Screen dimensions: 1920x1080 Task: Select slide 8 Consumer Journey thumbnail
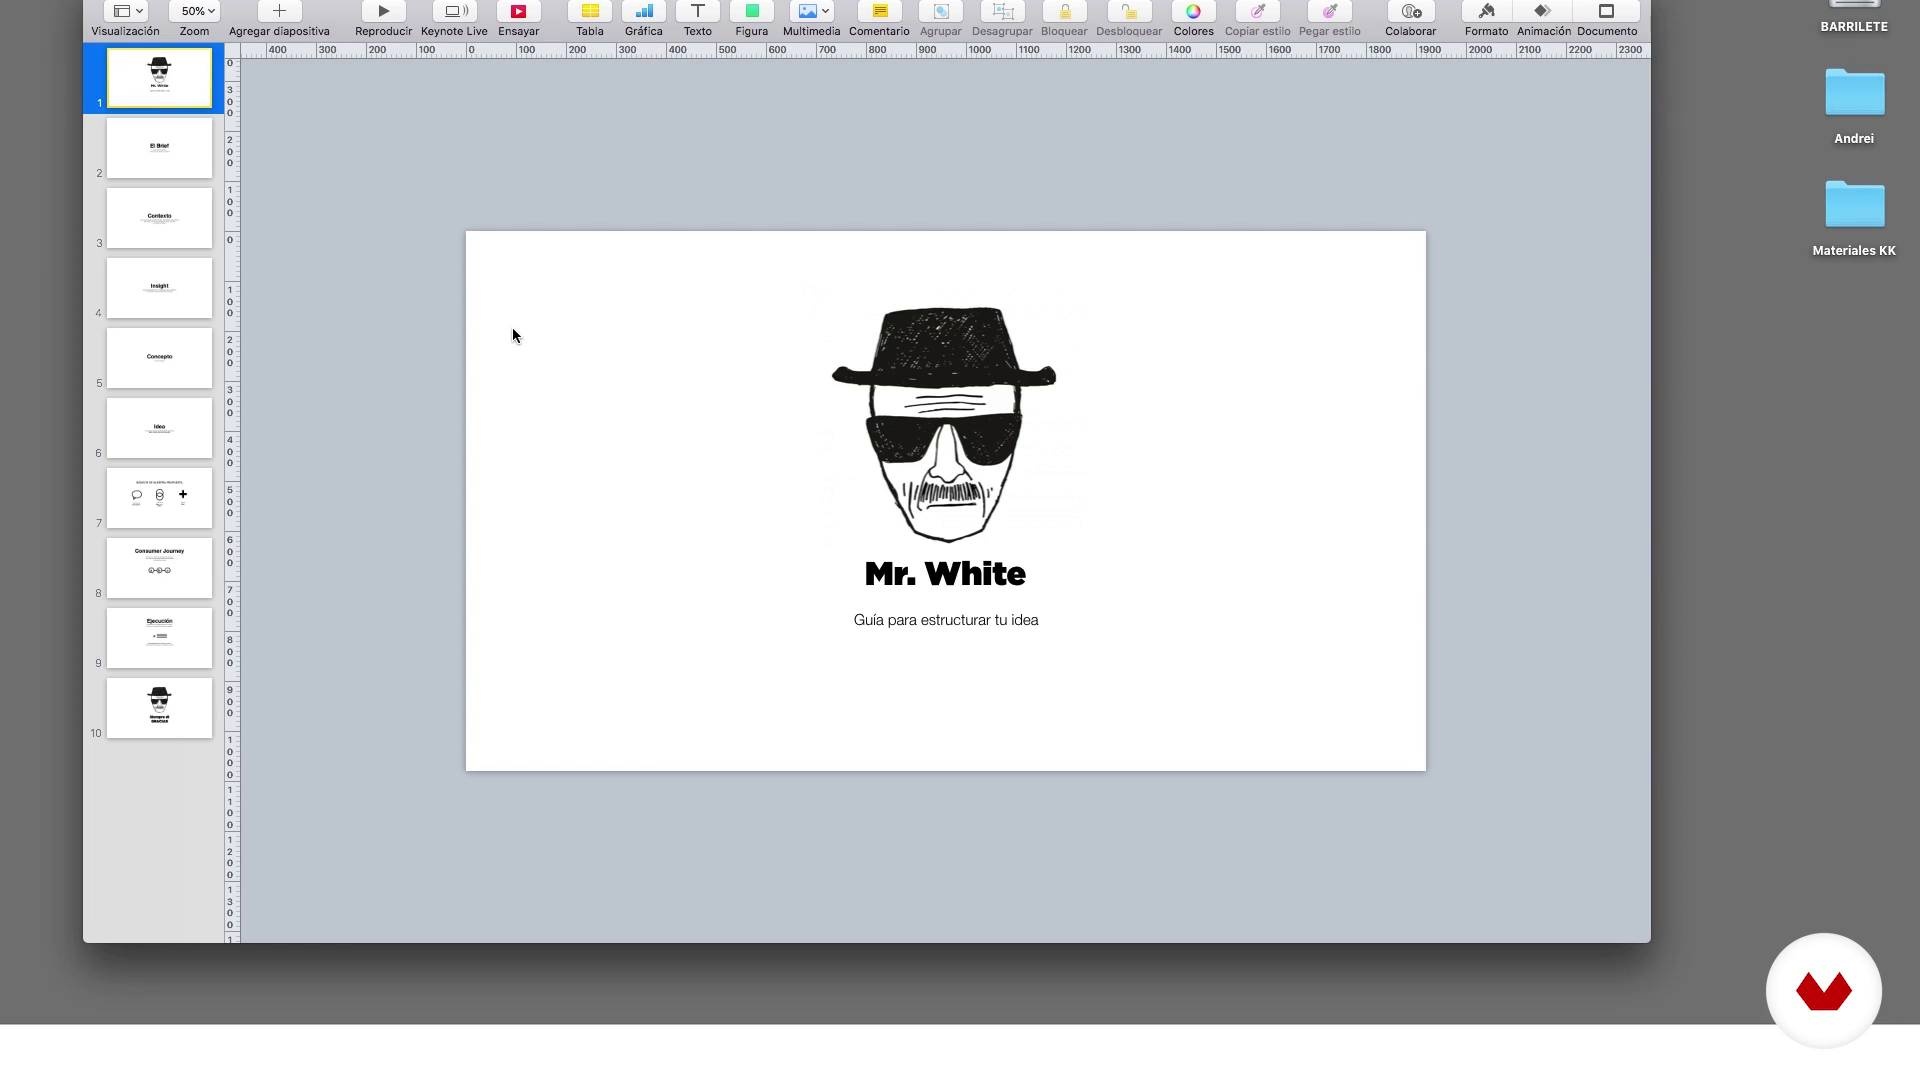click(x=159, y=568)
